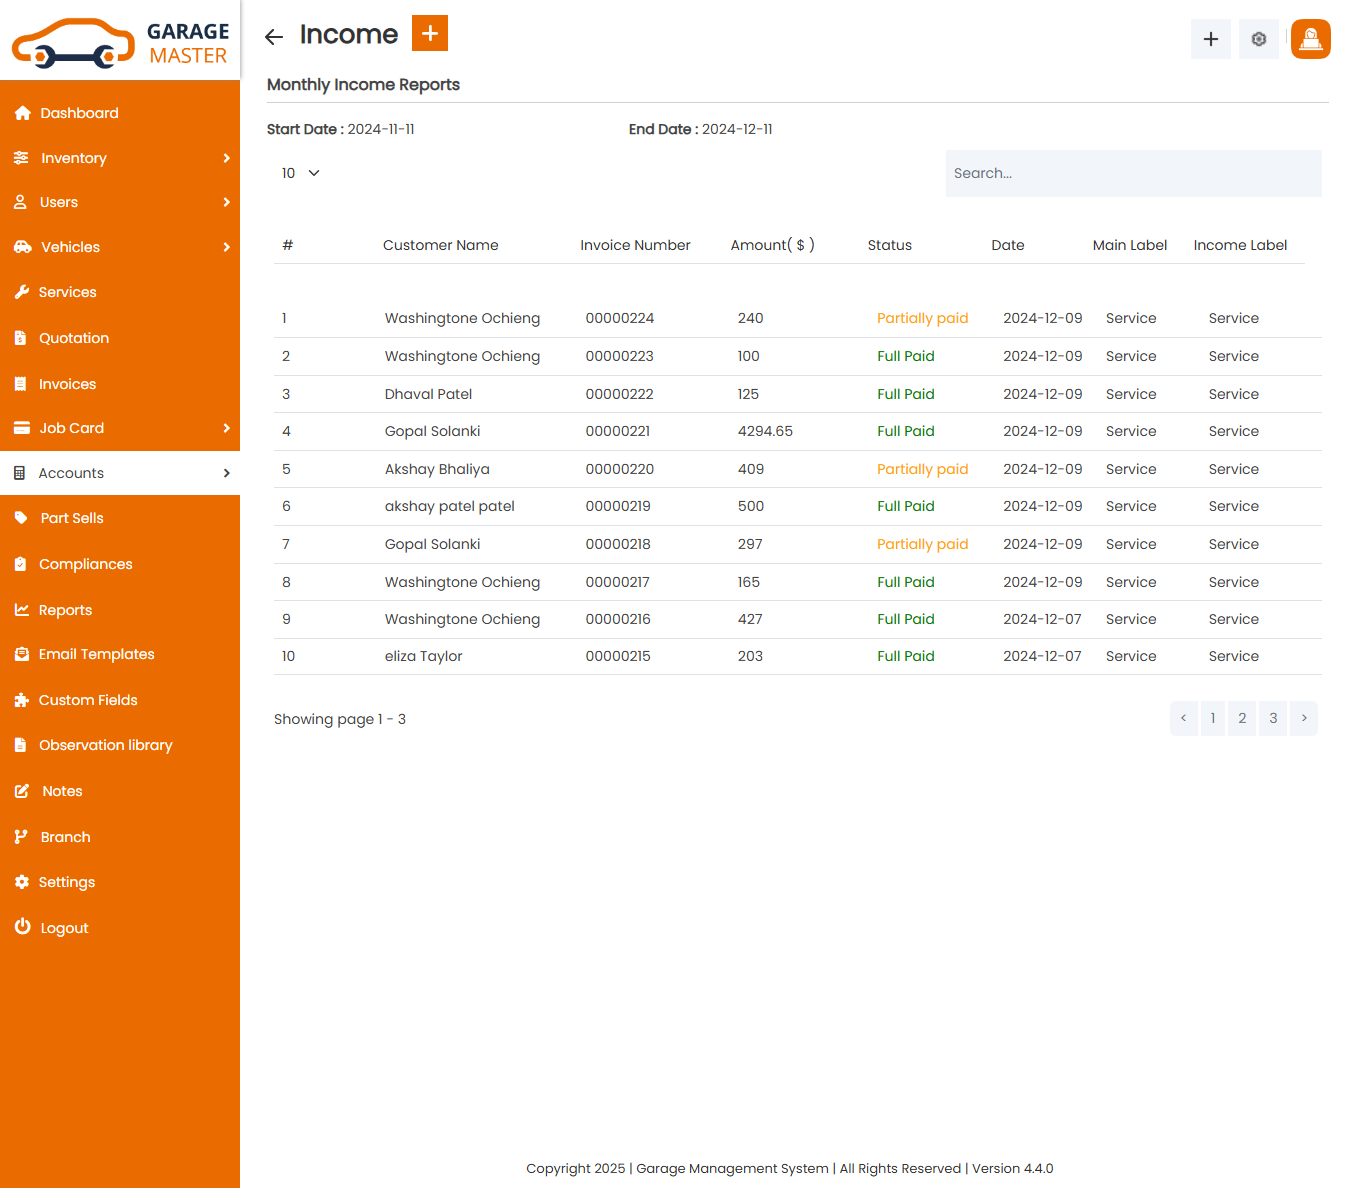The width and height of the screenshot is (1366, 1188).
Task: Go to page 2 of results
Action: pos(1242,718)
